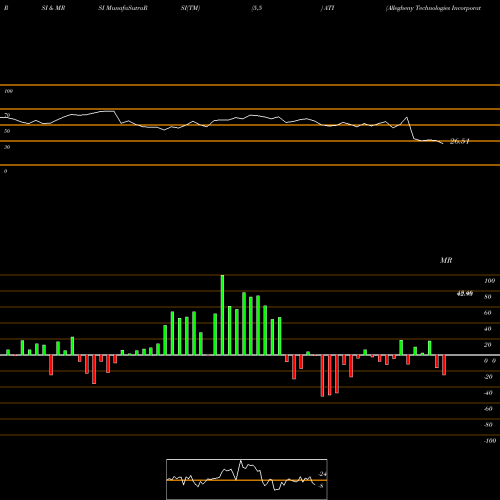Click the RSI axis label 100
Image resolution: width=500 pixels, height=500 pixels.
pos(9,91)
